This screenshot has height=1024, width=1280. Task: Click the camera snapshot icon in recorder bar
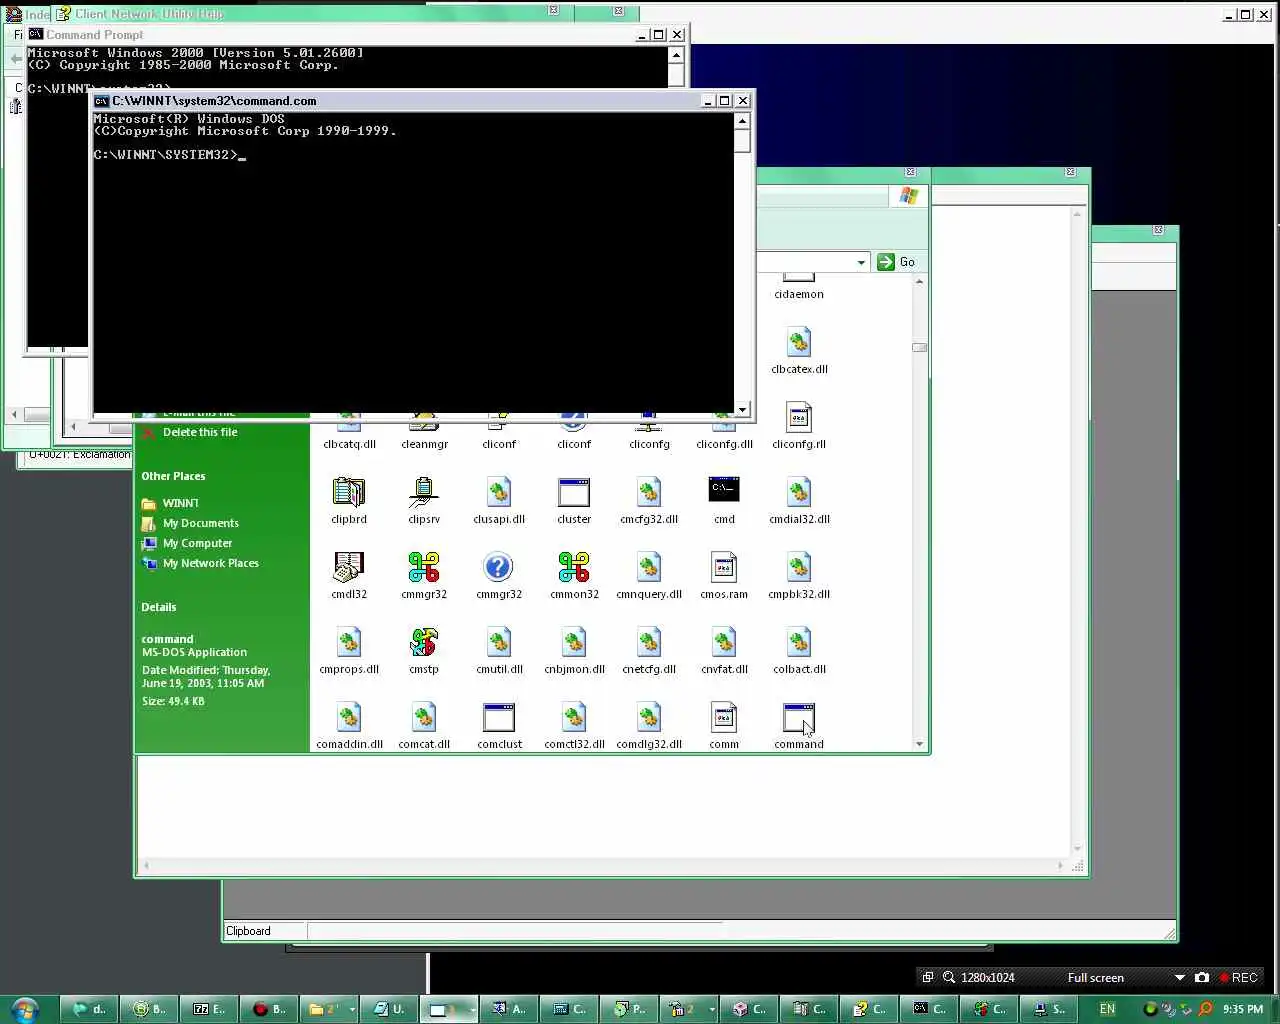tap(1202, 978)
